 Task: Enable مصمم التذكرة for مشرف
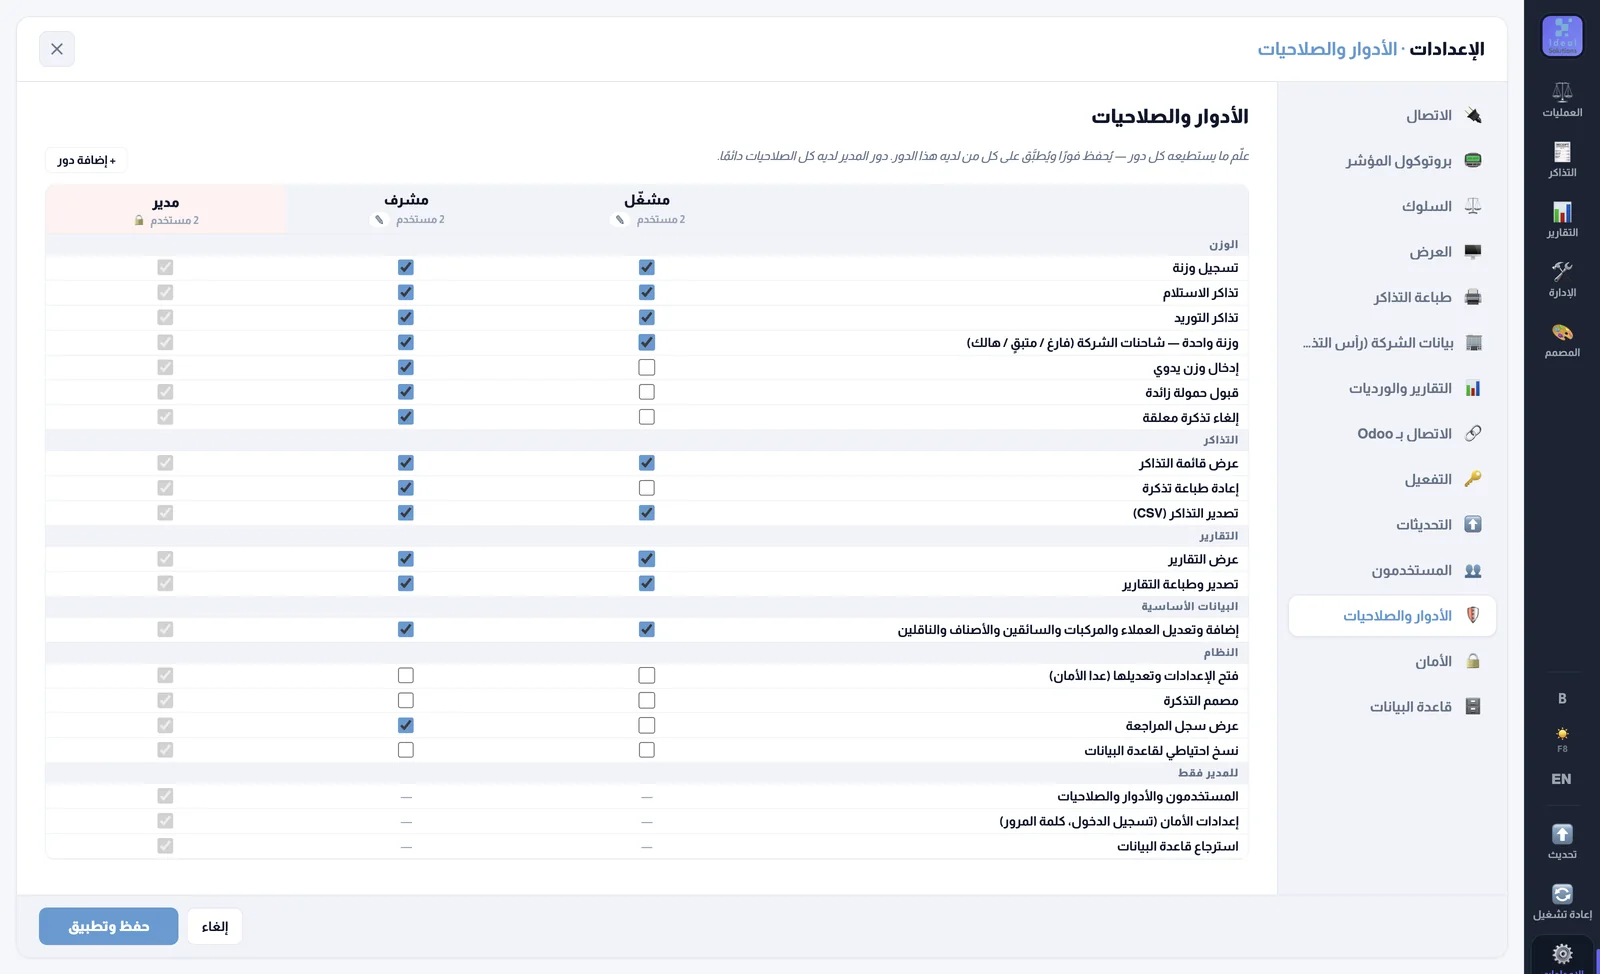(405, 700)
